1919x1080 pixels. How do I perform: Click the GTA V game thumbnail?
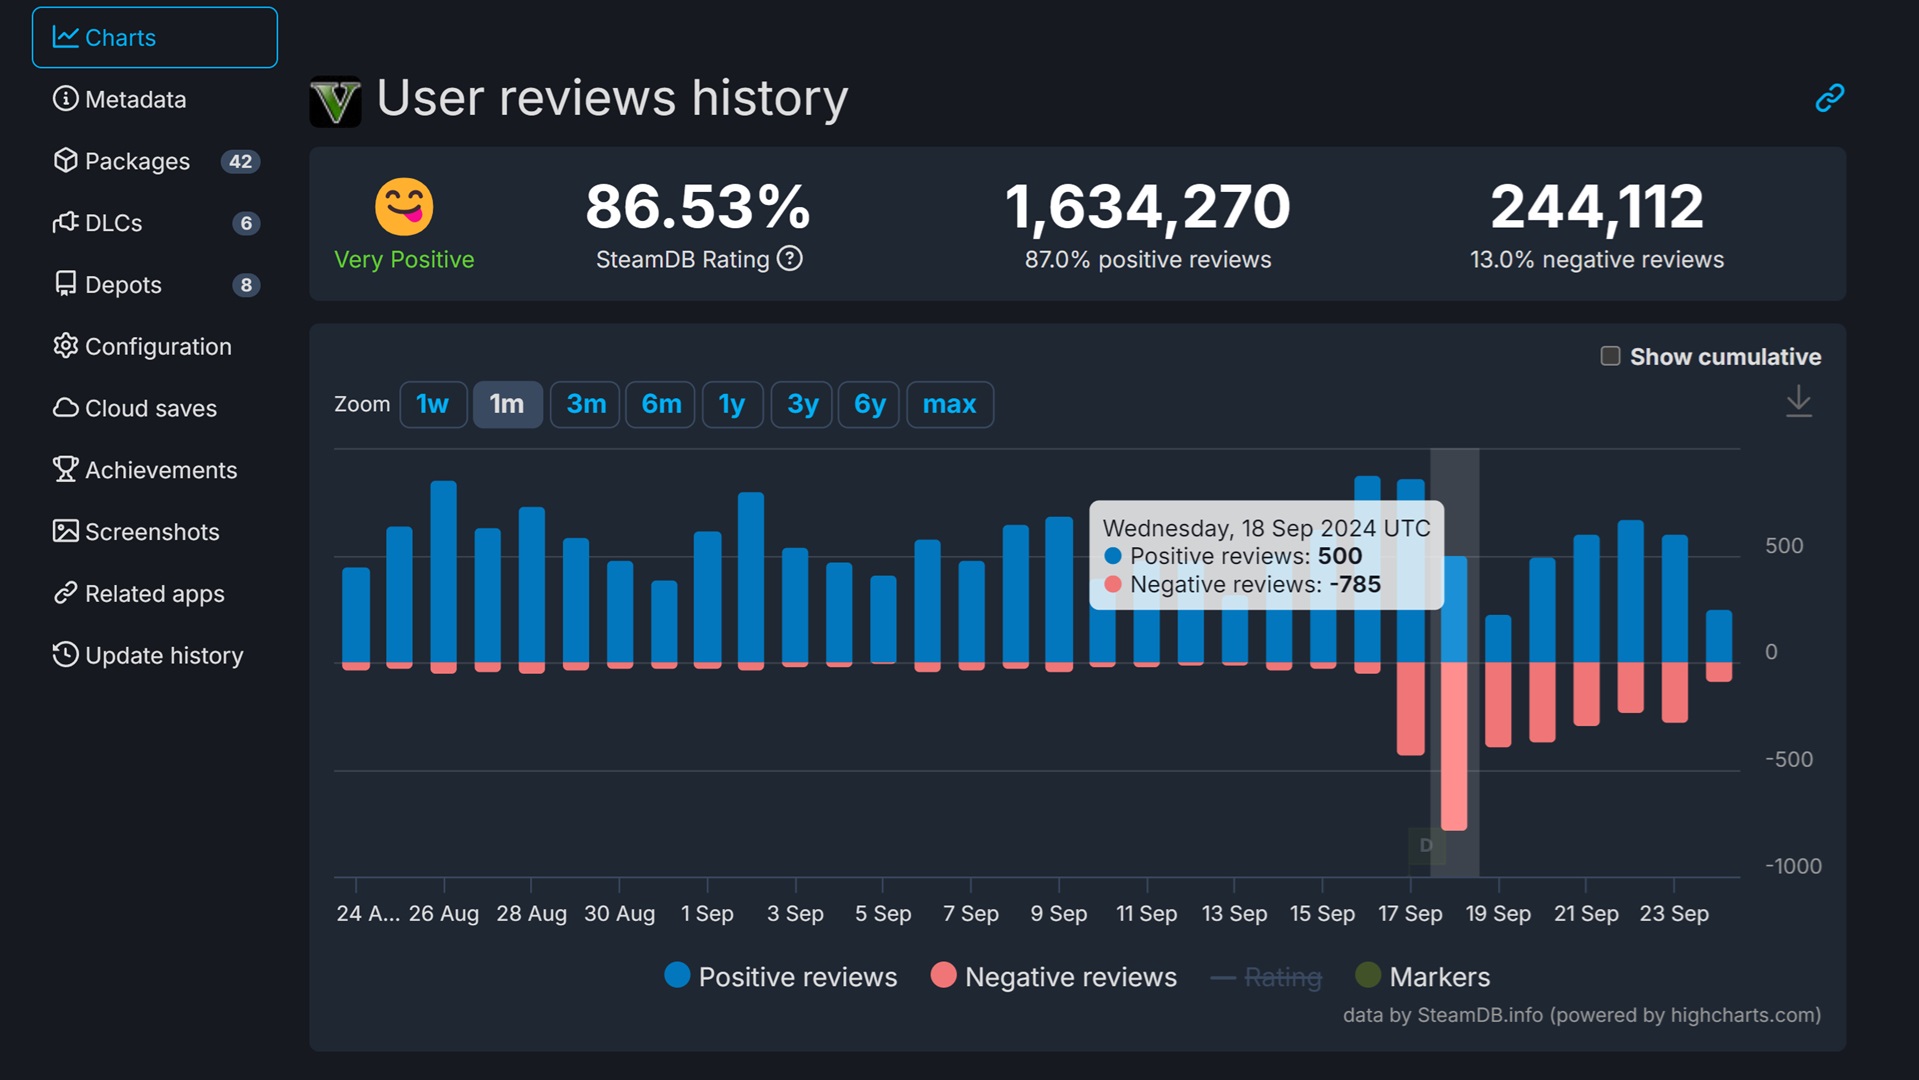pyautogui.click(x=335, y=99)
